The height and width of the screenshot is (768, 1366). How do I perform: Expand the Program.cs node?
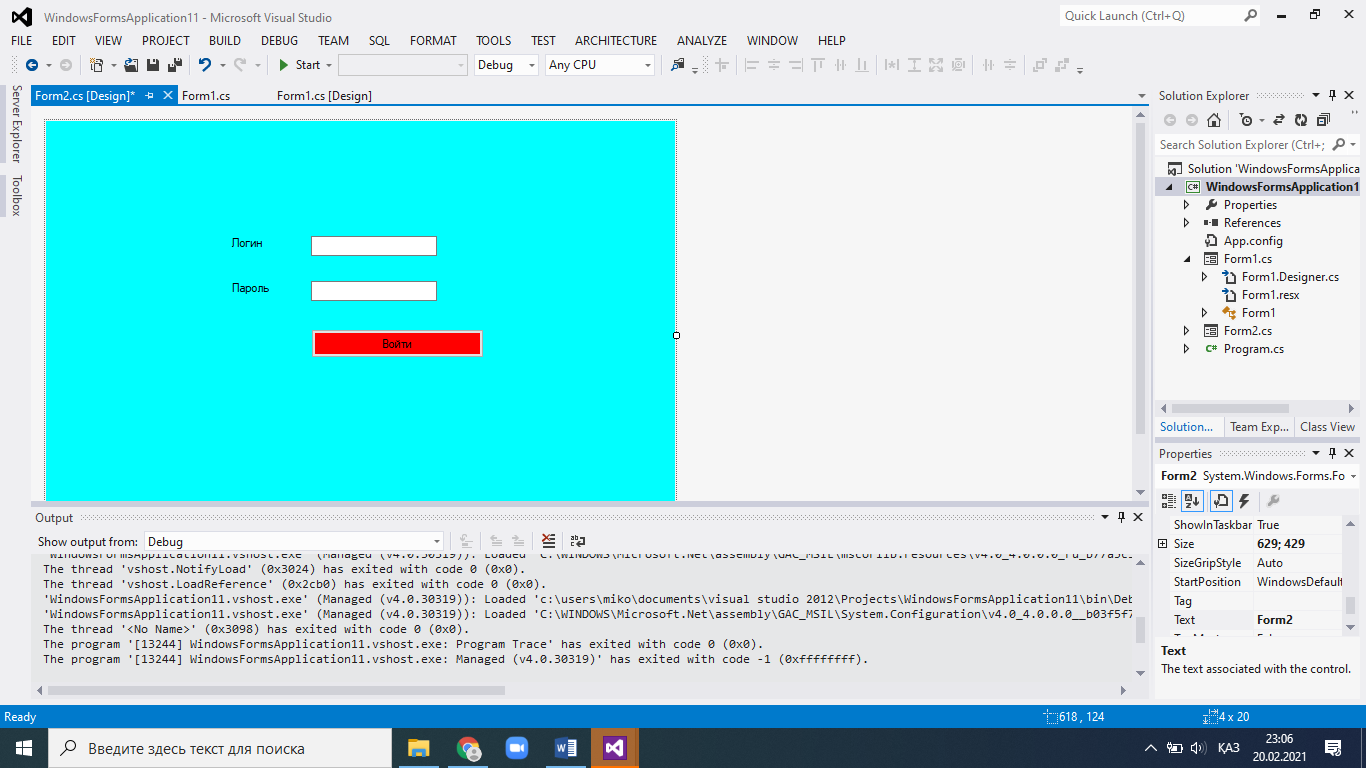1187,349
